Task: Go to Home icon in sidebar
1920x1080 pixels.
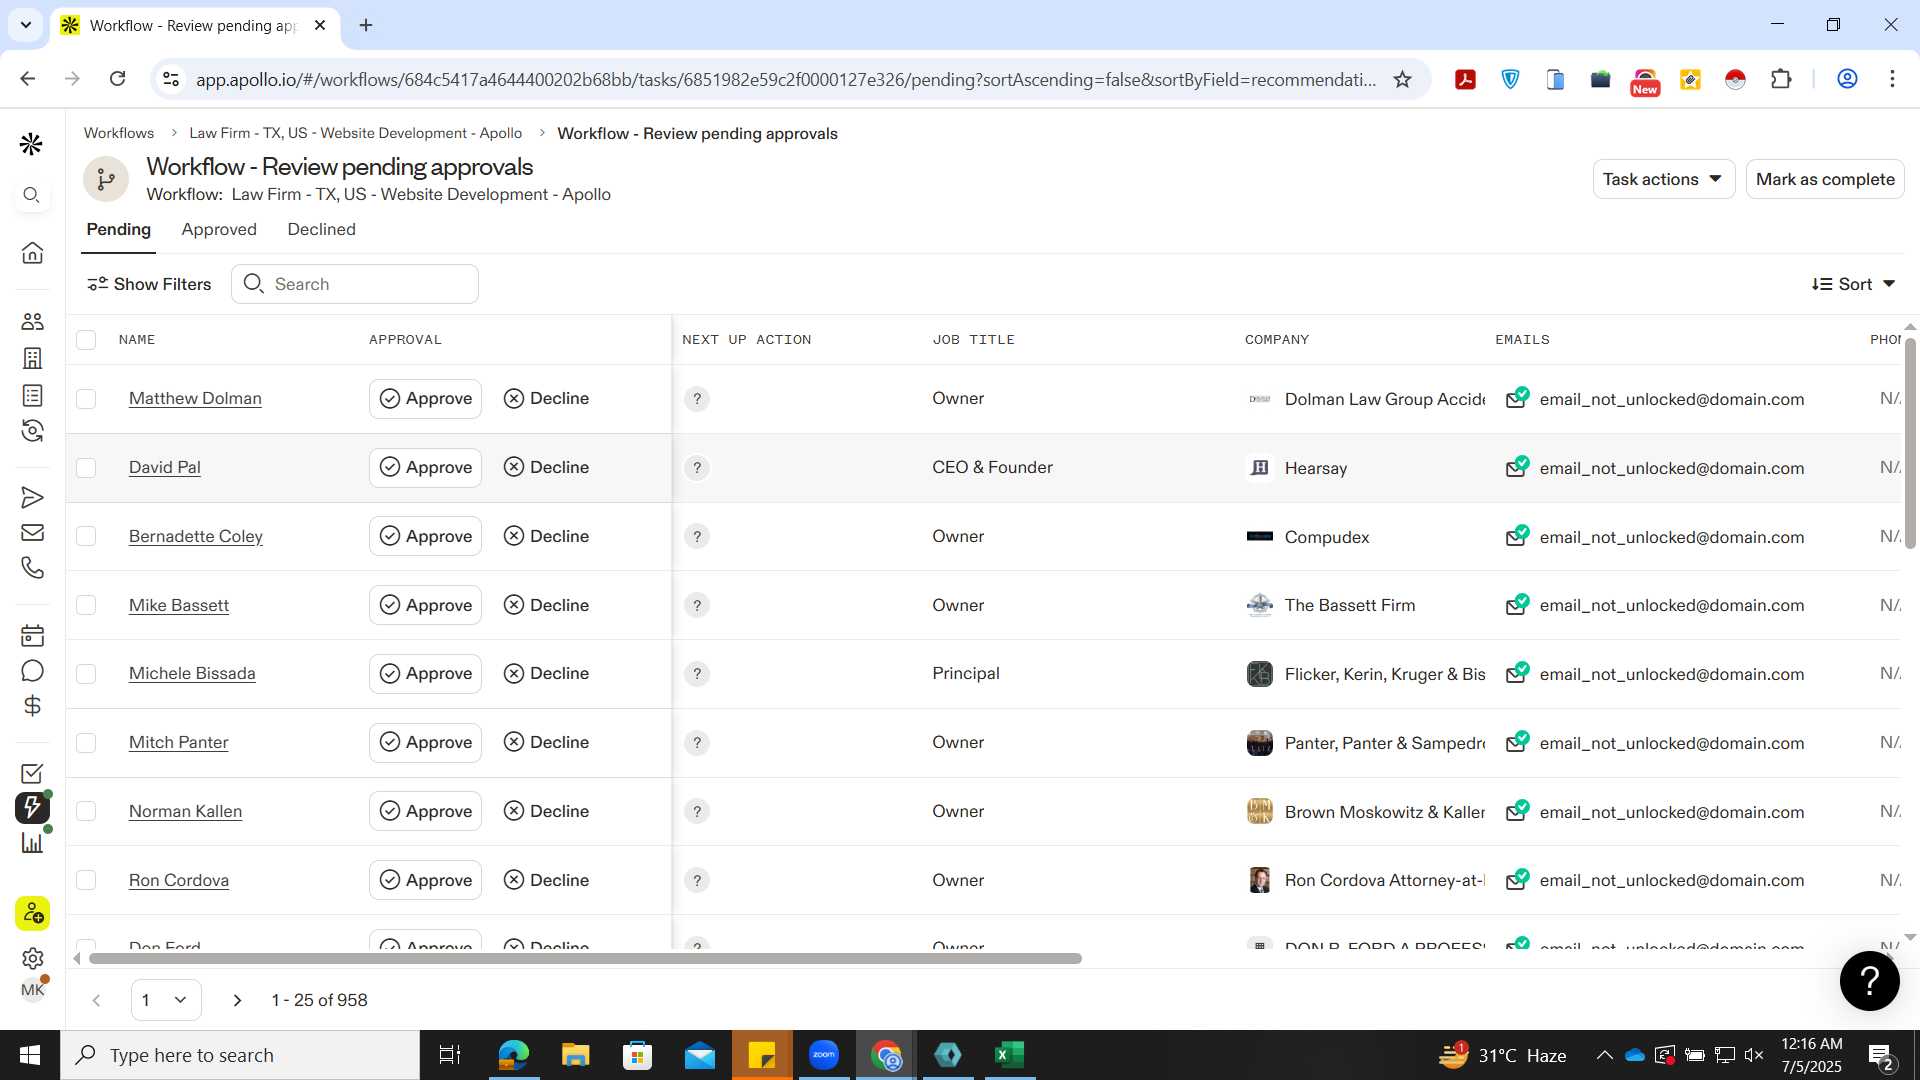Action: (x=32, y=252)
